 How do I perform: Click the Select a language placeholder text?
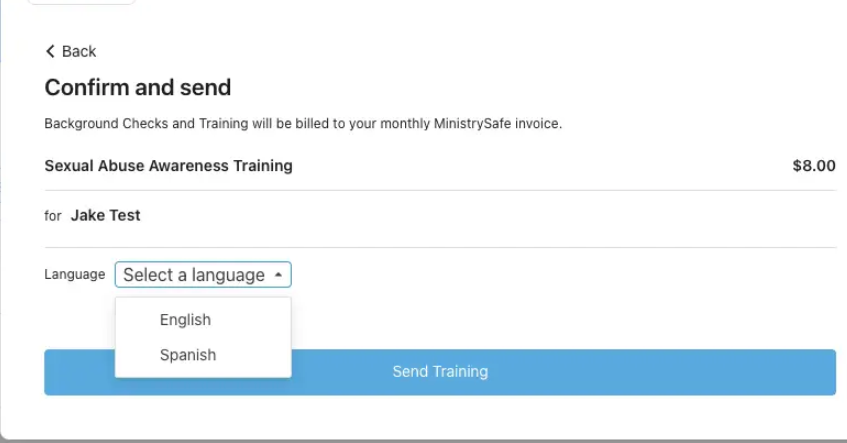[194, 275]
